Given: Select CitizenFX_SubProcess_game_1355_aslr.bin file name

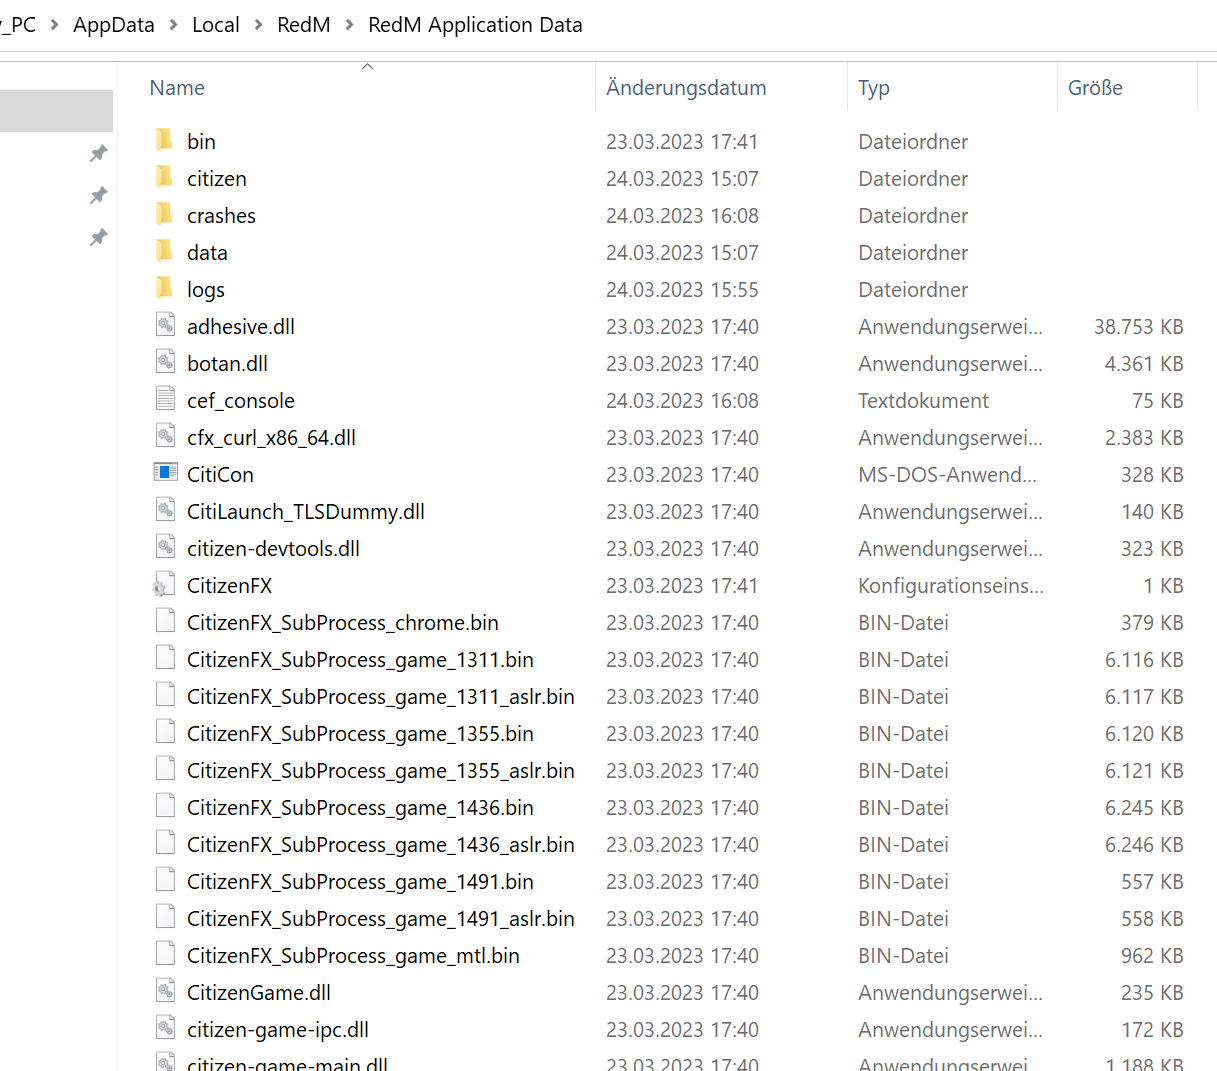Looking at the screenshot, I should point(381,770).
